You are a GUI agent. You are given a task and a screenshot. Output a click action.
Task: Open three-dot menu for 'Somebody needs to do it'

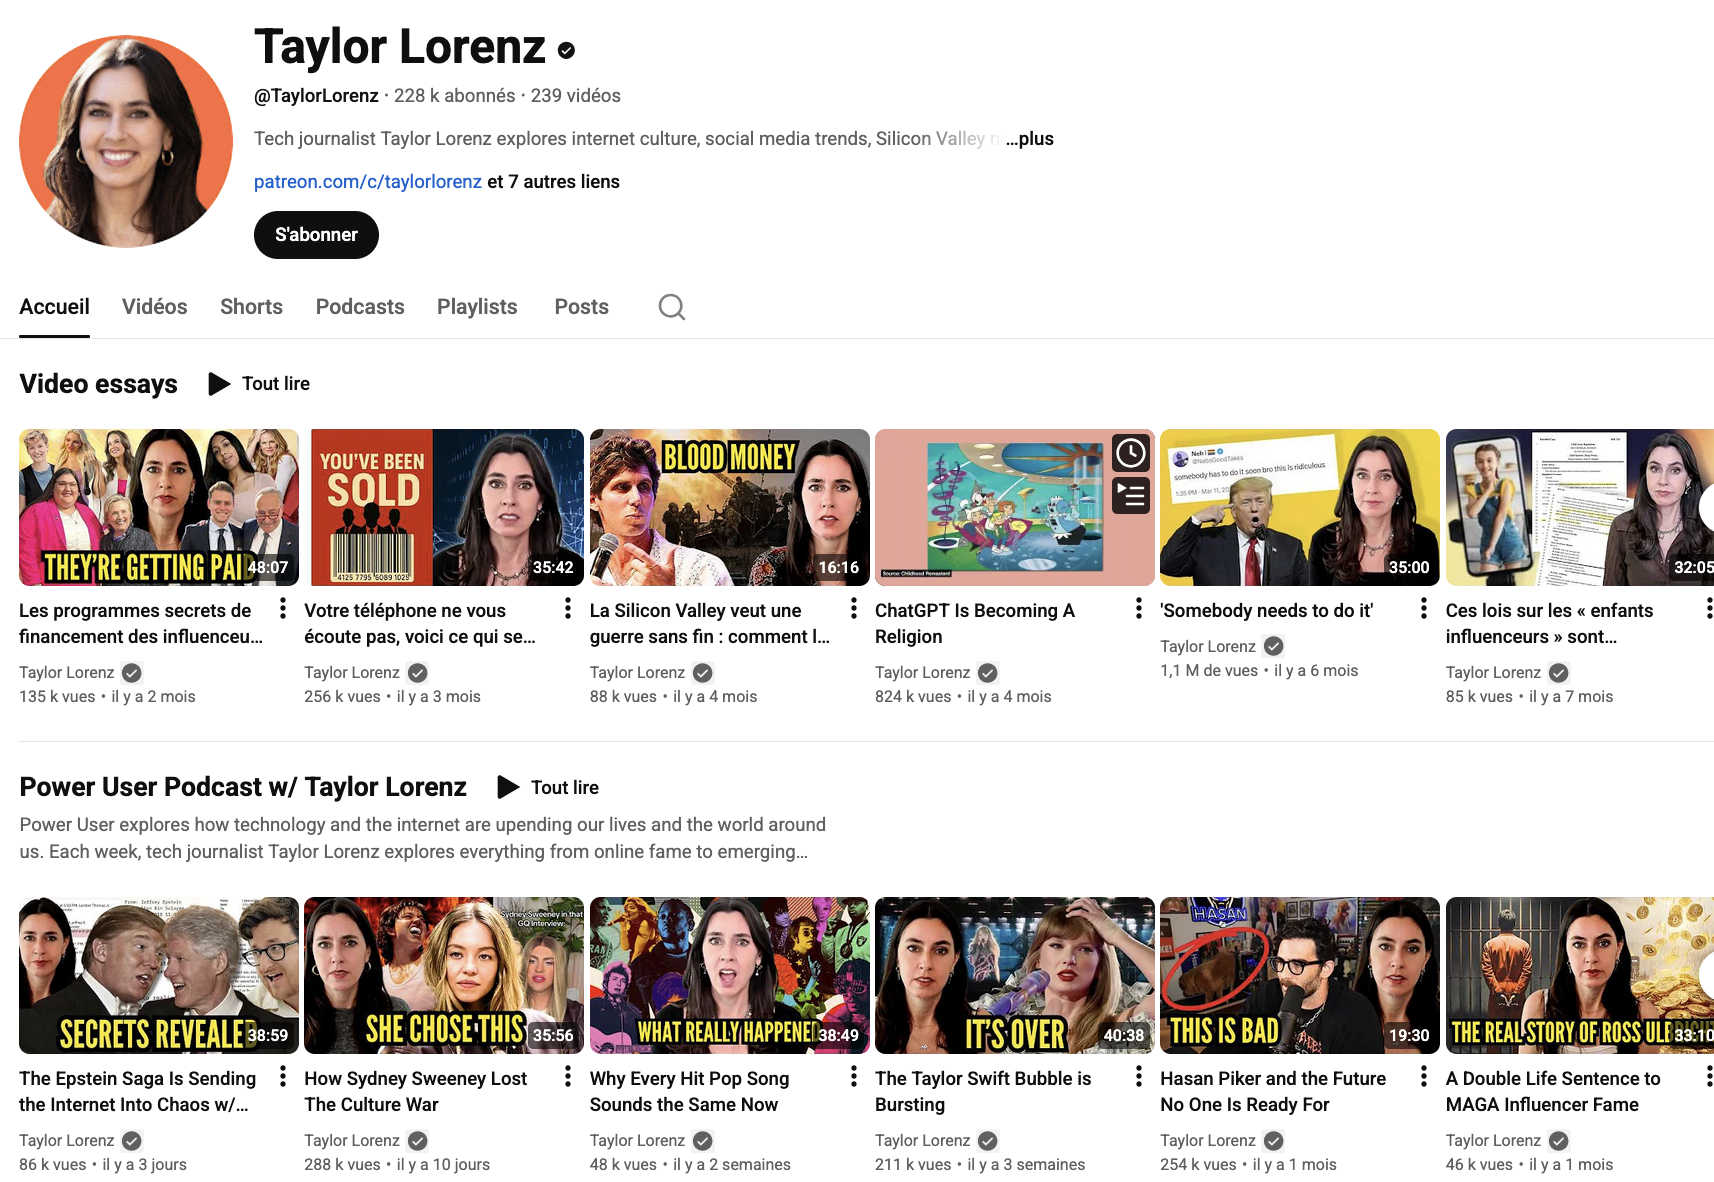(1423, 609)
